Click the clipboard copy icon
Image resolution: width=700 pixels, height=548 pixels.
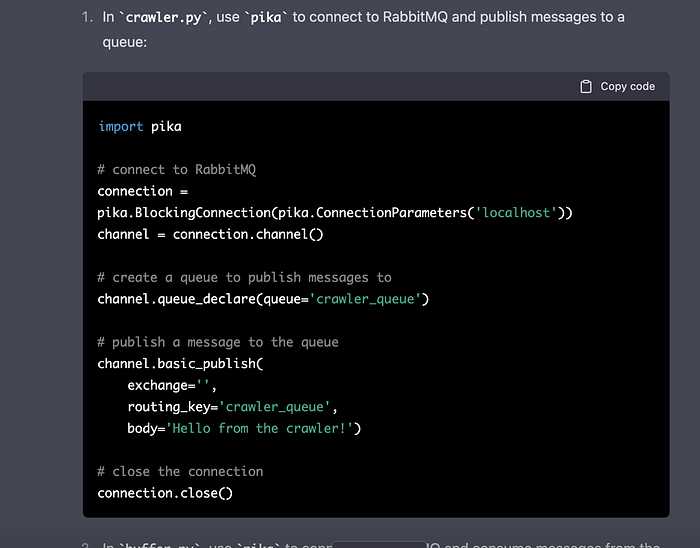[x=586, y=87]
